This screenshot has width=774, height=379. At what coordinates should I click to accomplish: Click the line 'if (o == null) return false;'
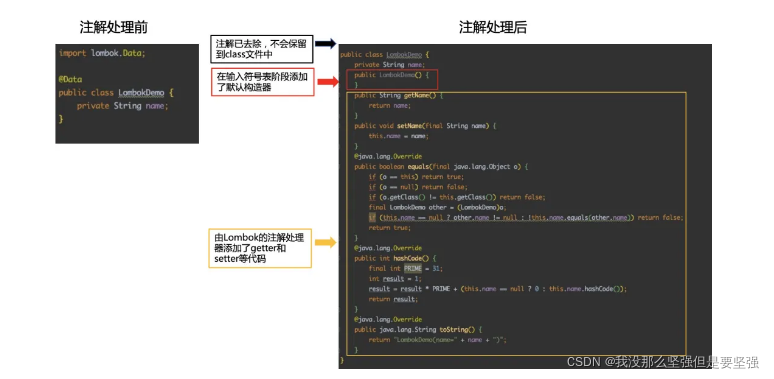[418, 187]
